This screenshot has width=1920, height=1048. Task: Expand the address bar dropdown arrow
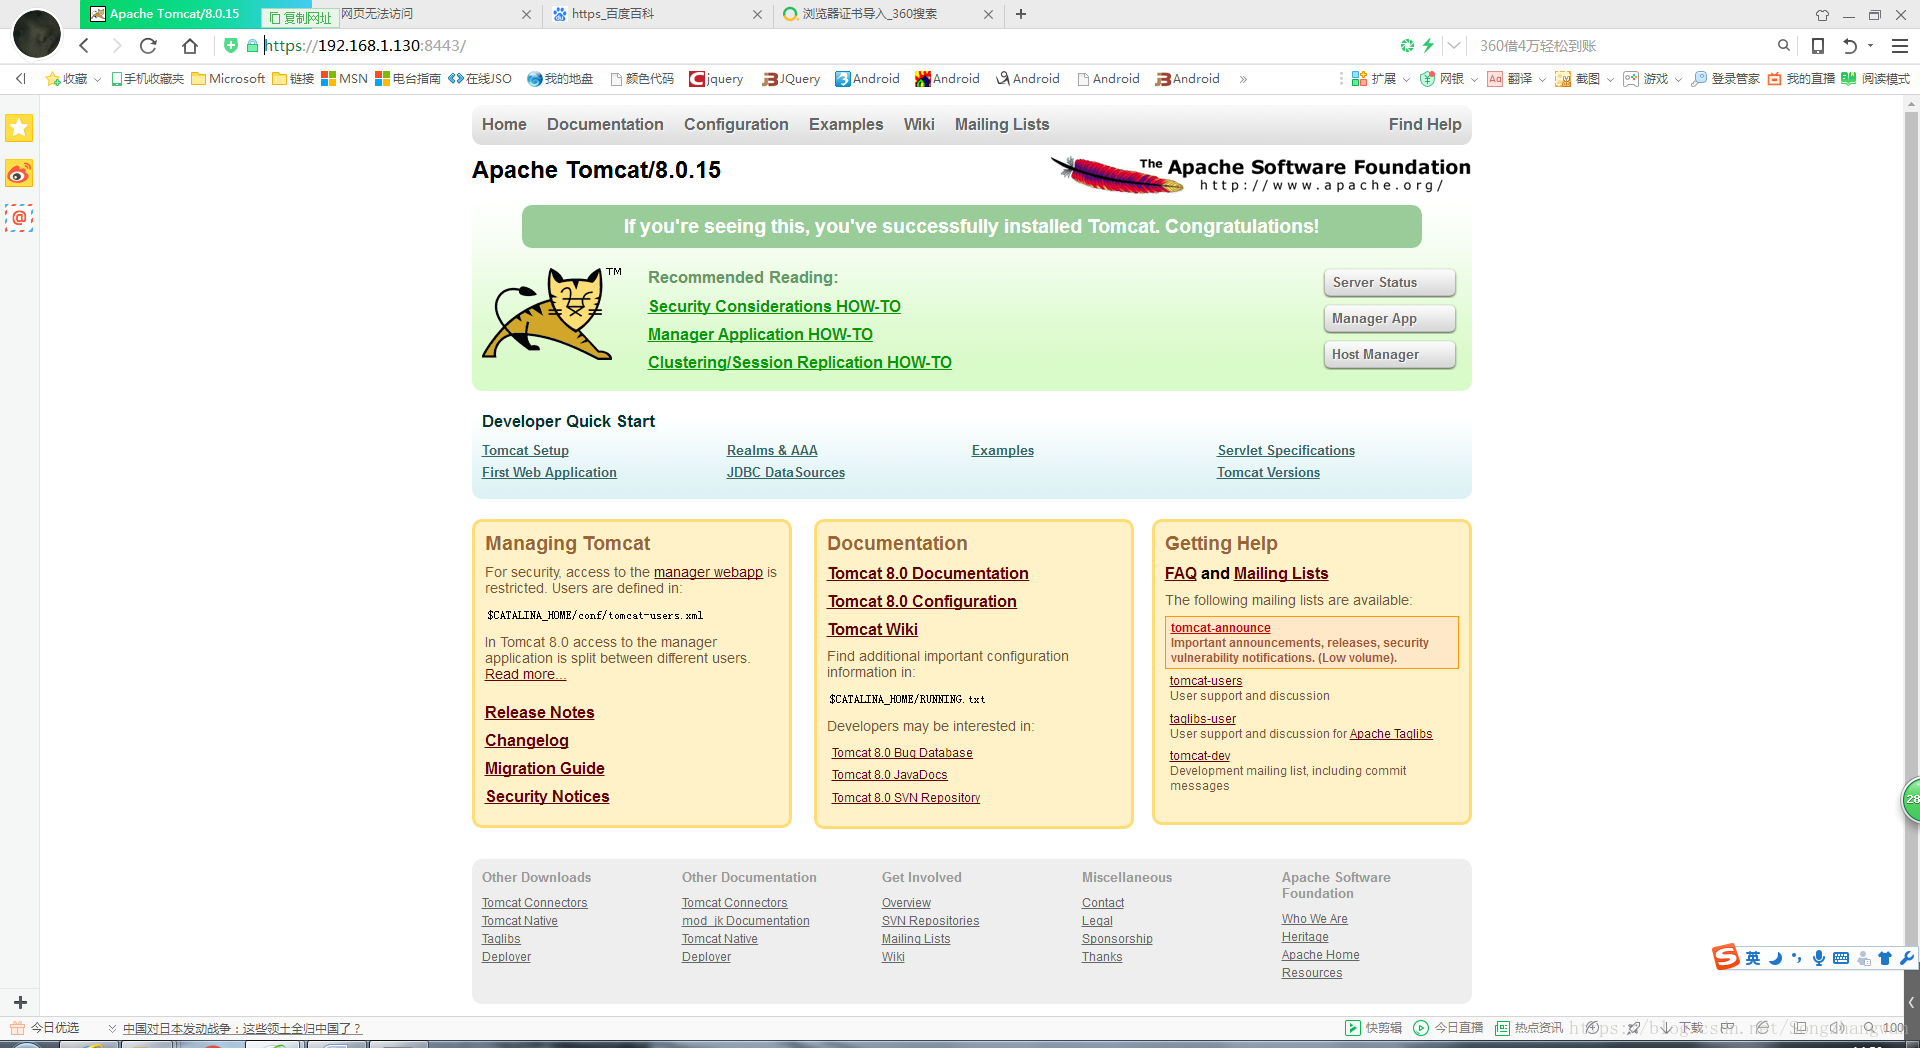click(1454, 45)
